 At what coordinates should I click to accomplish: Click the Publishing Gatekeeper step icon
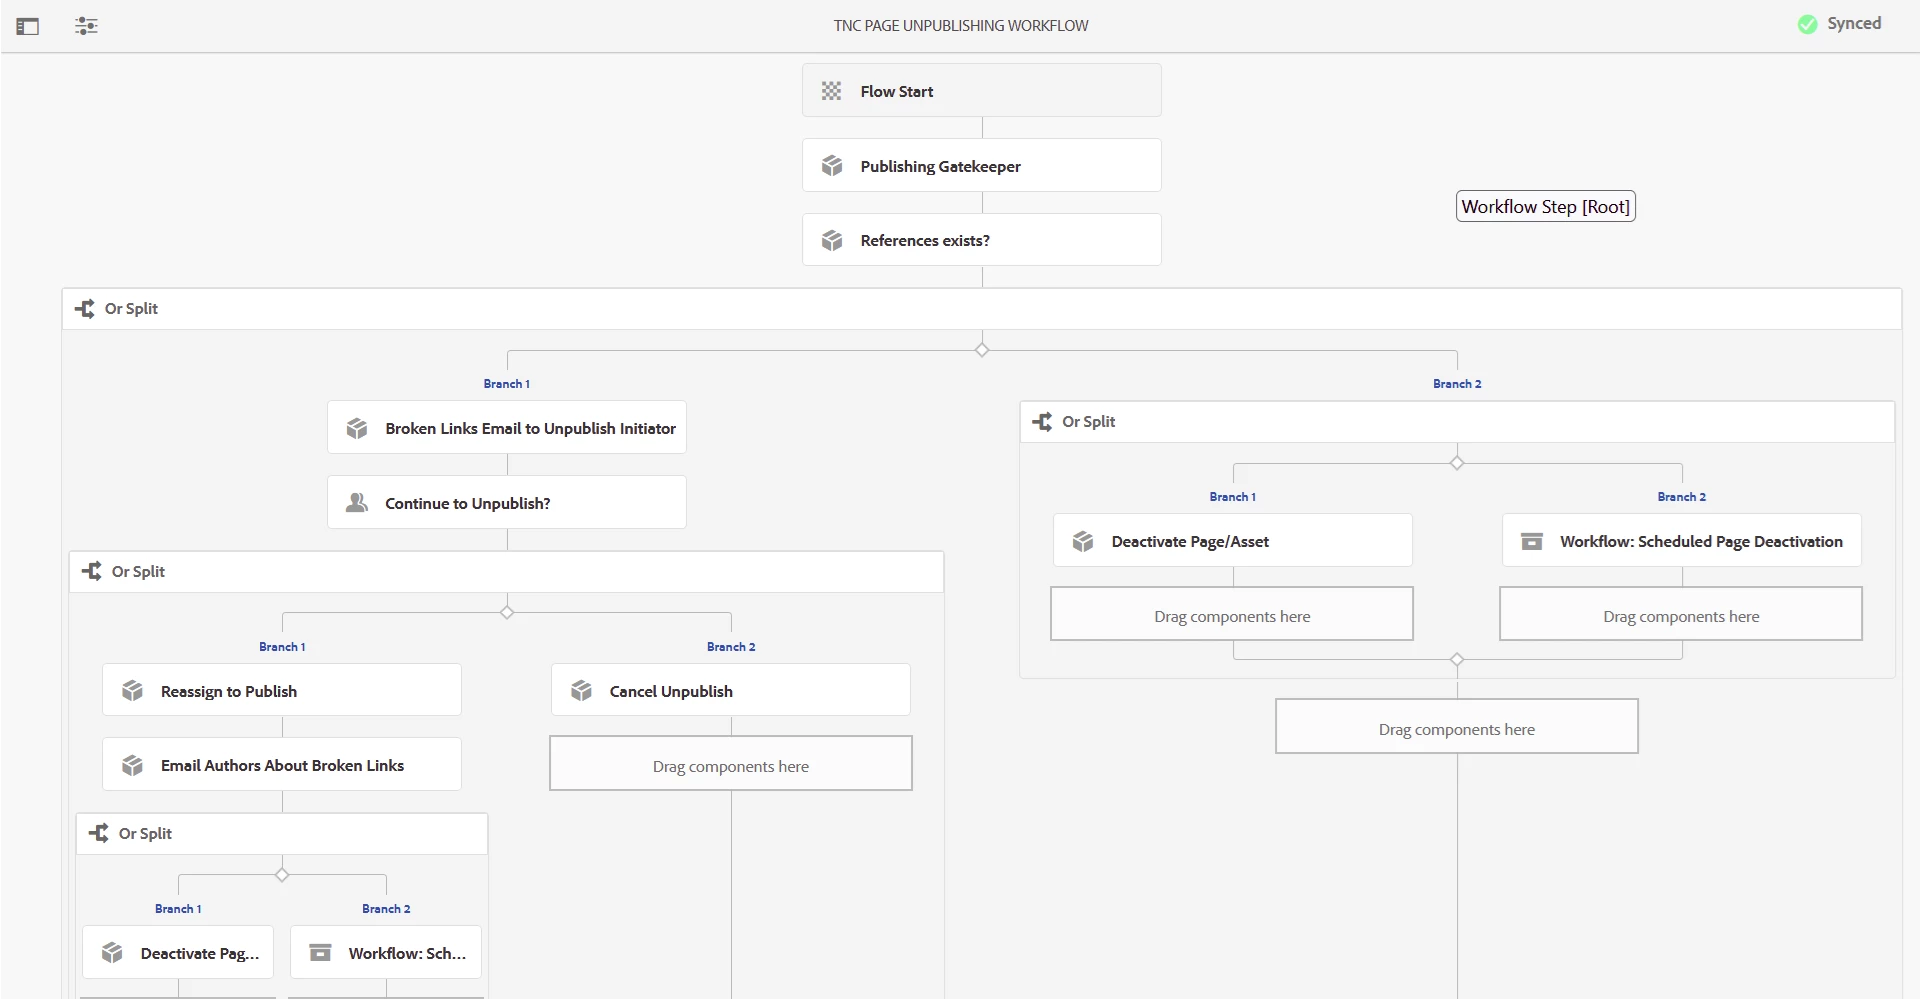832,166
